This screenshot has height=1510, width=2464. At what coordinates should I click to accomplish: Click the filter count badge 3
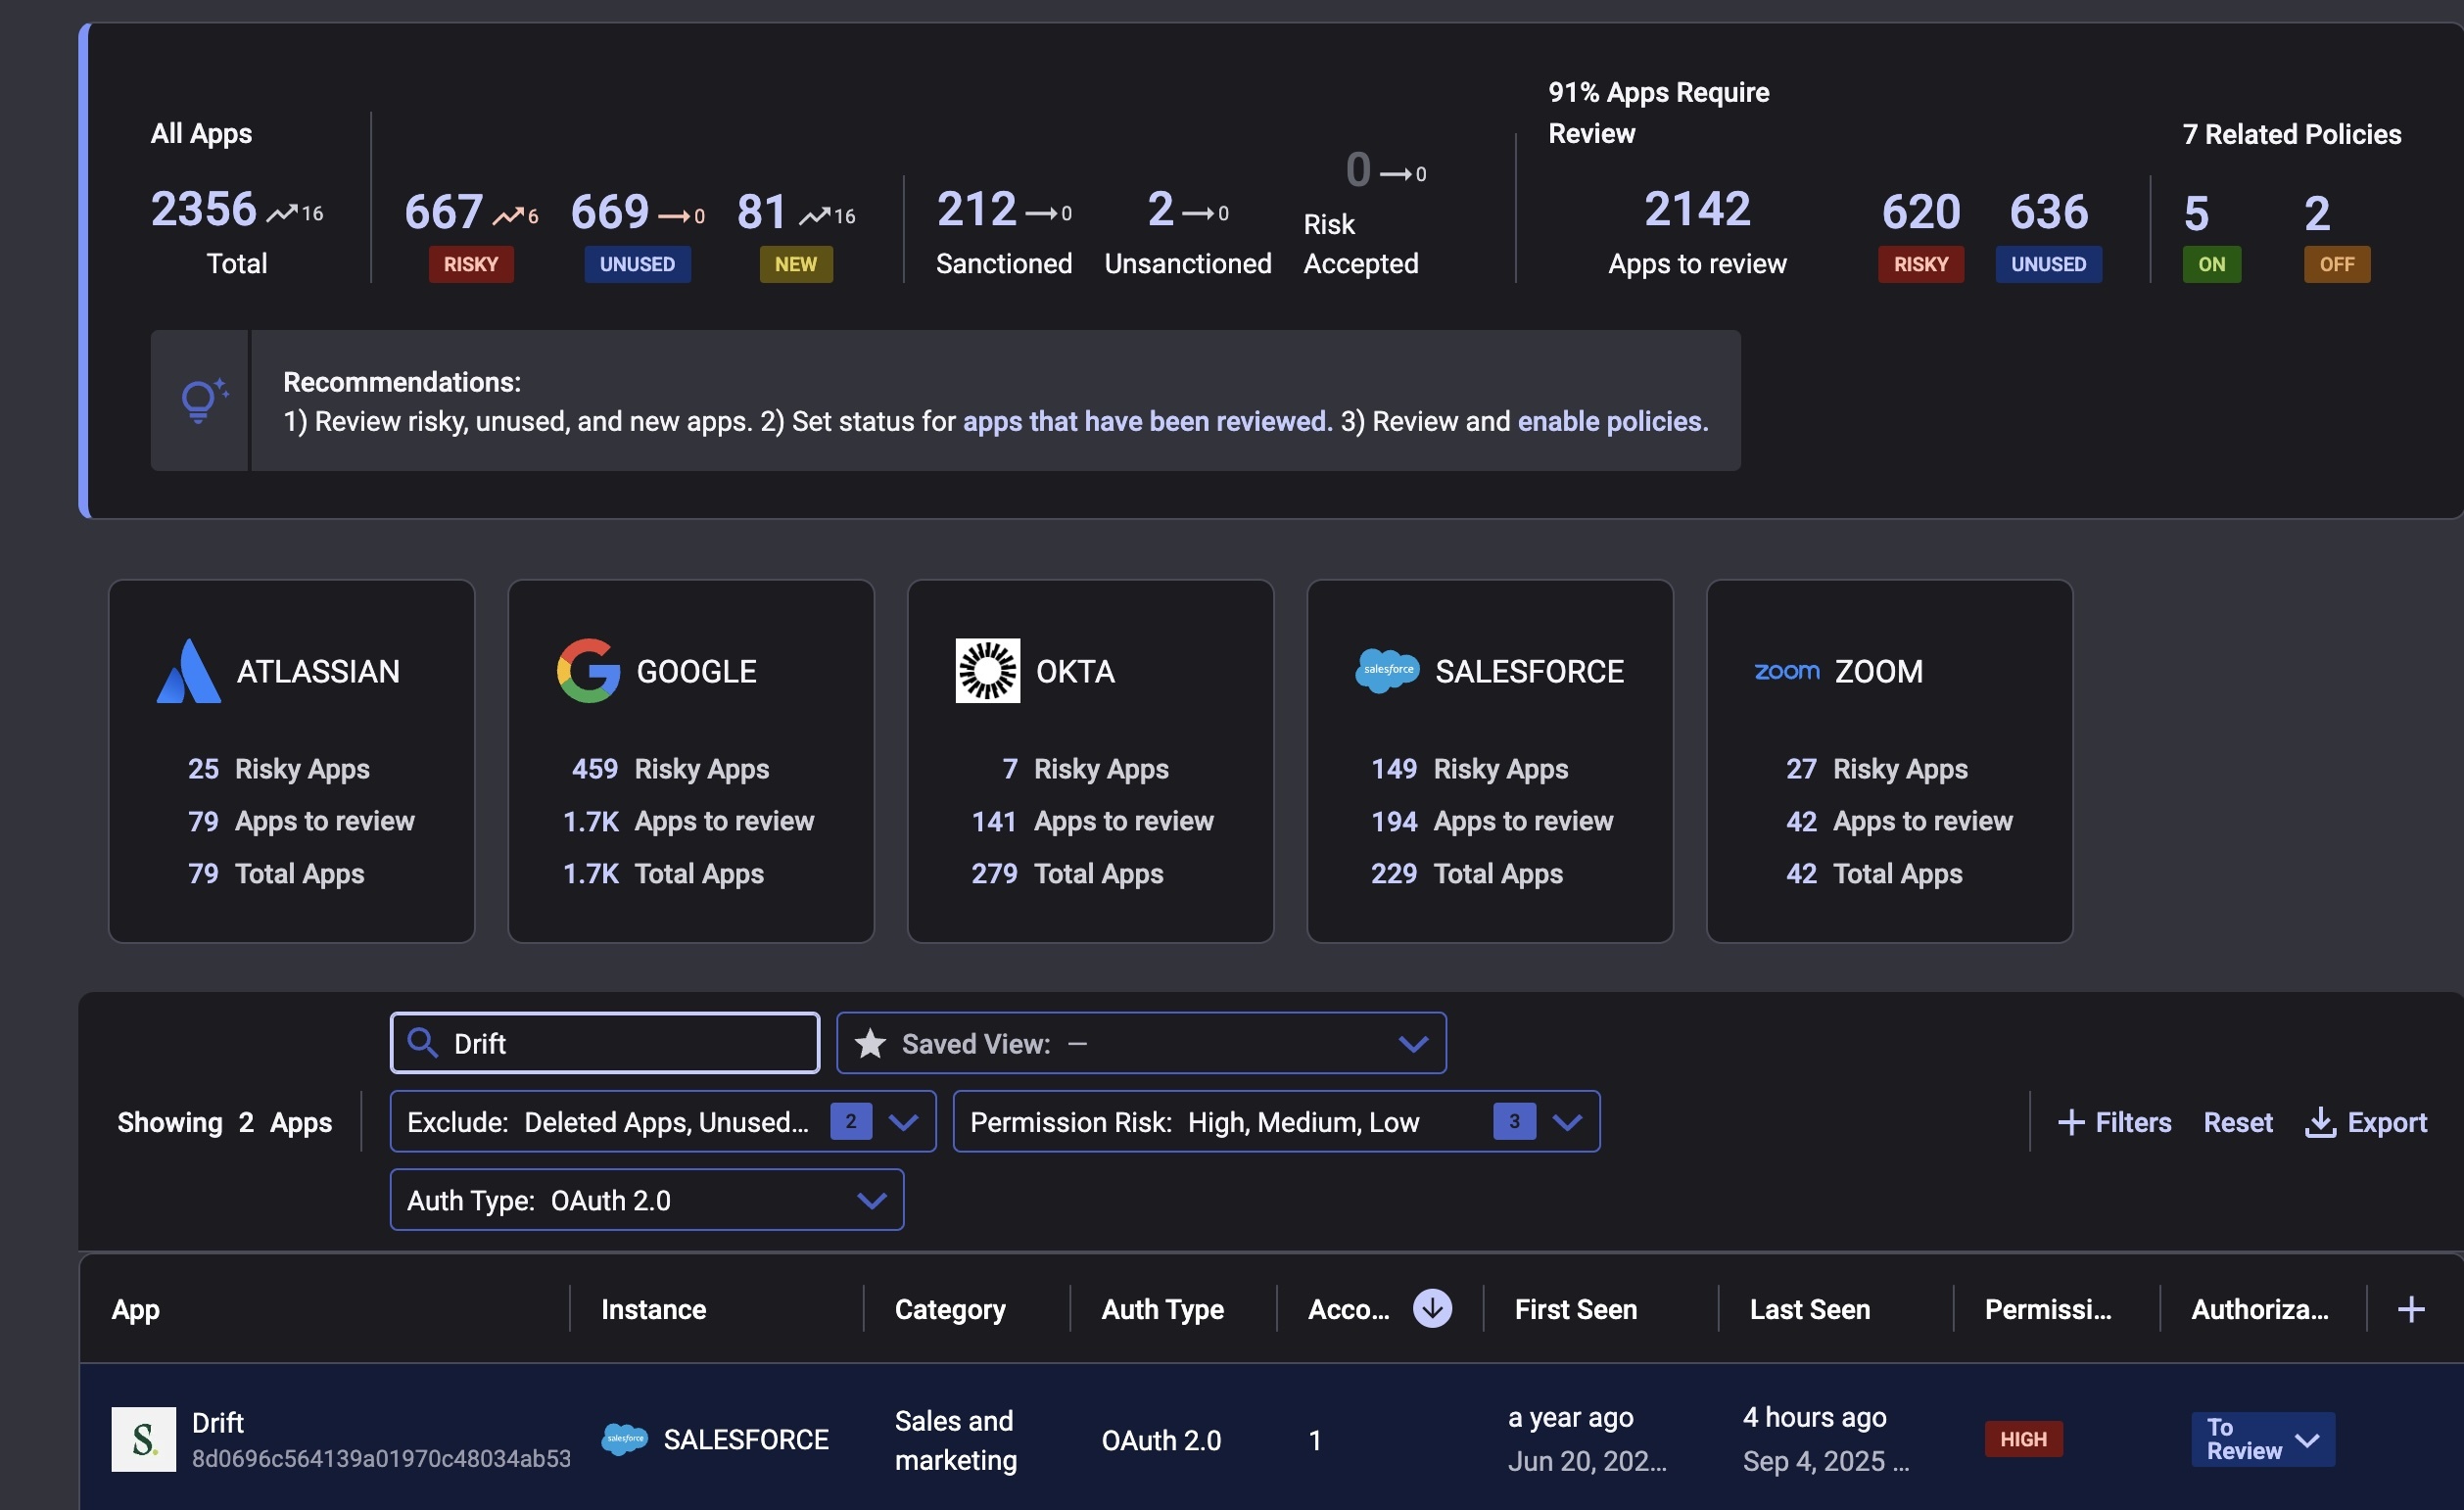point(1514,1121)
